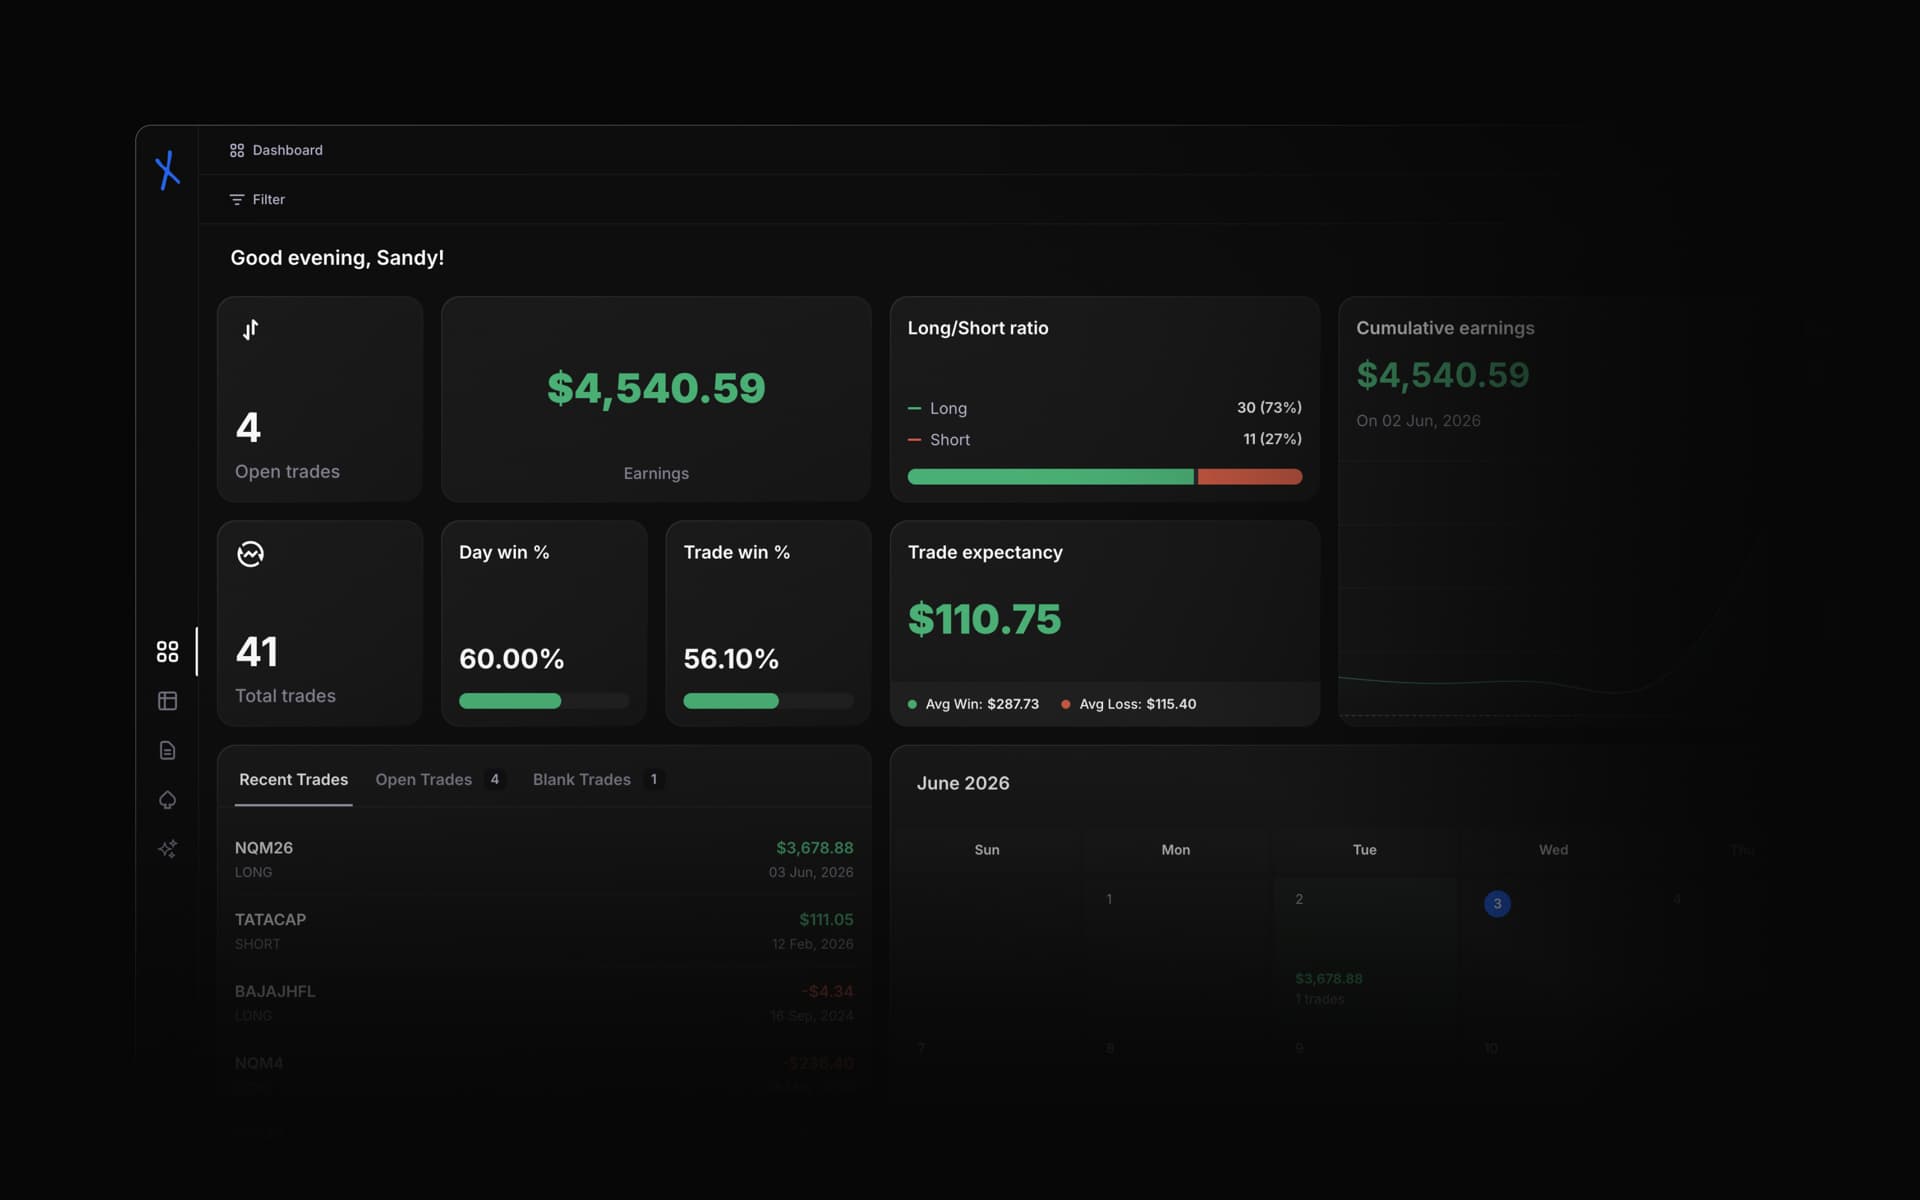Open the TATACAP trade row
The width and height of the screenshot is (1920, 1200).
tap(544, 931)
